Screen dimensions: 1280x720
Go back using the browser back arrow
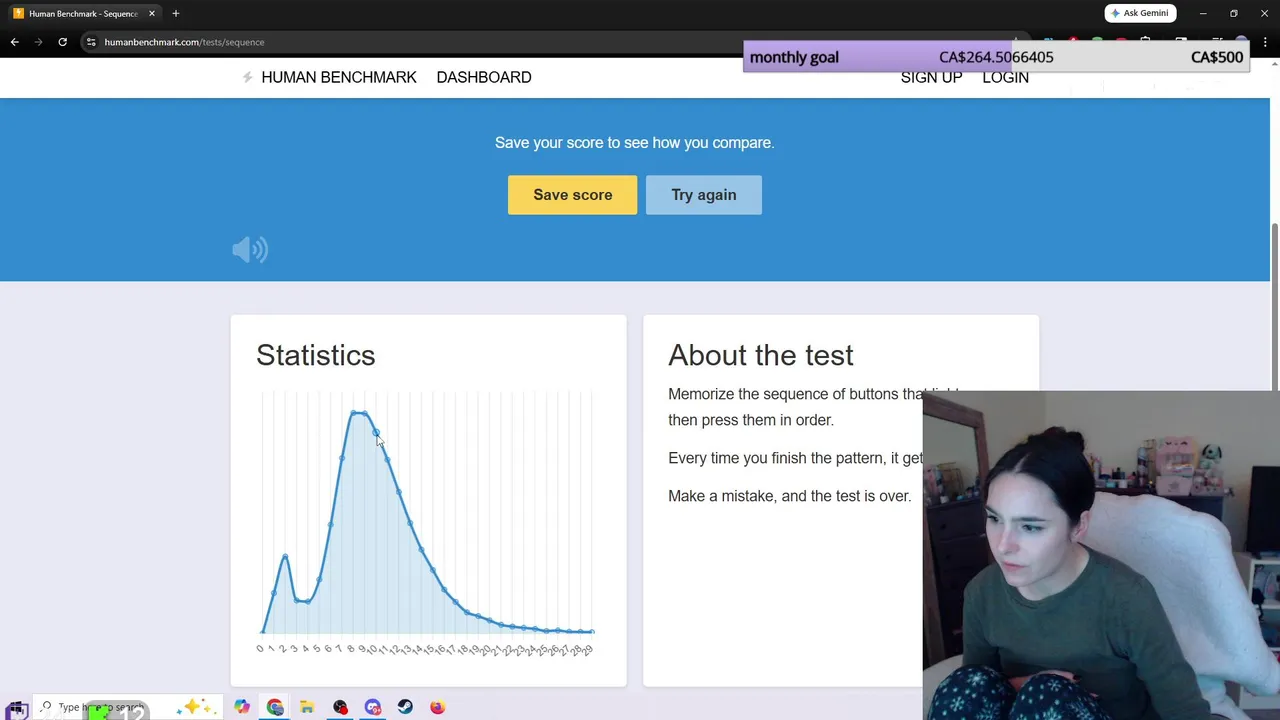pyautogui.click(x=14, y=42)
